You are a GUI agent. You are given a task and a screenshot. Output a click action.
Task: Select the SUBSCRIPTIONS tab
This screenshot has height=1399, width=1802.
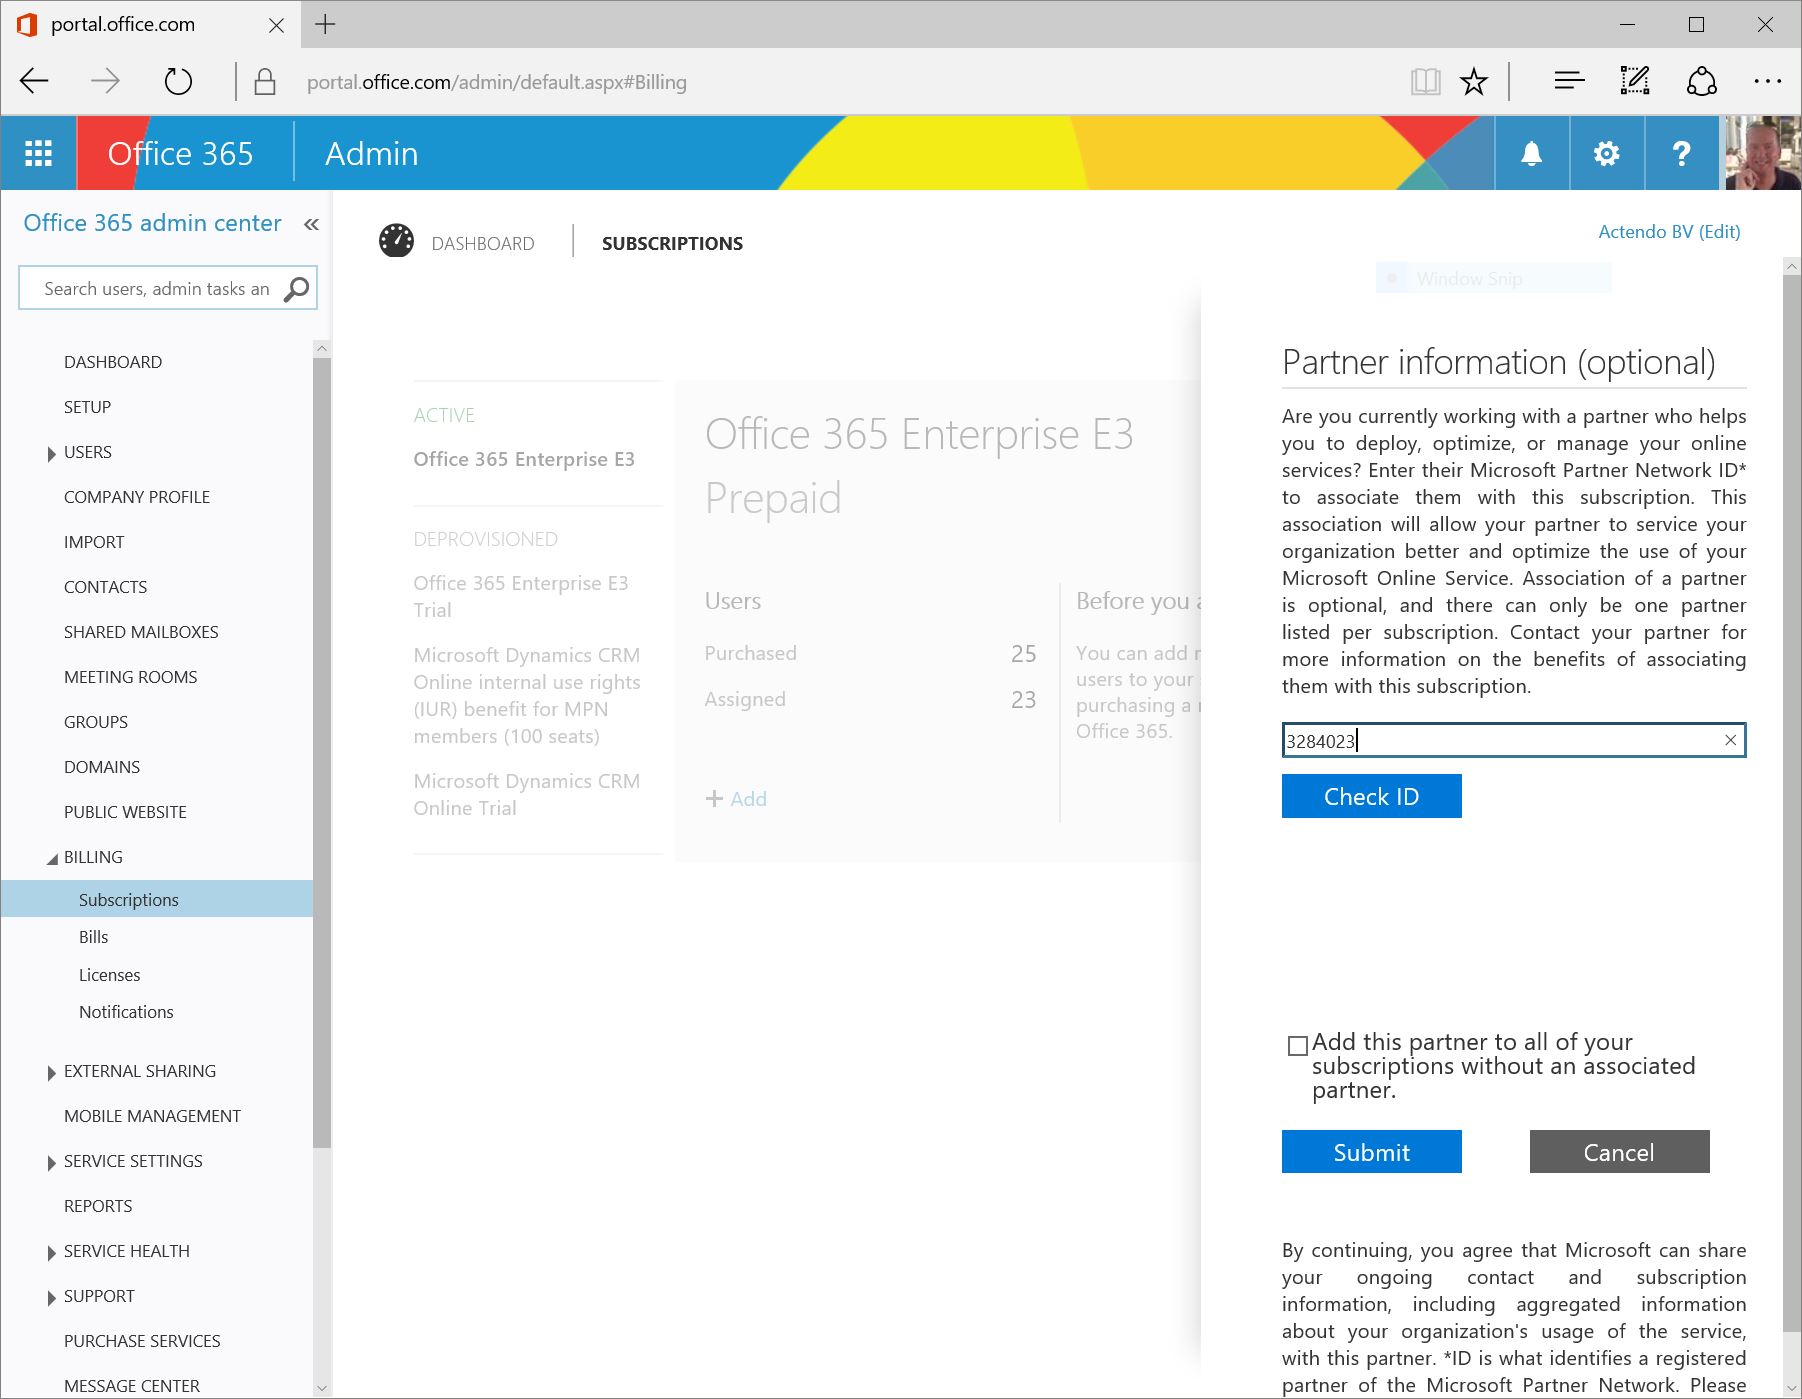click(x=672, y=243)
